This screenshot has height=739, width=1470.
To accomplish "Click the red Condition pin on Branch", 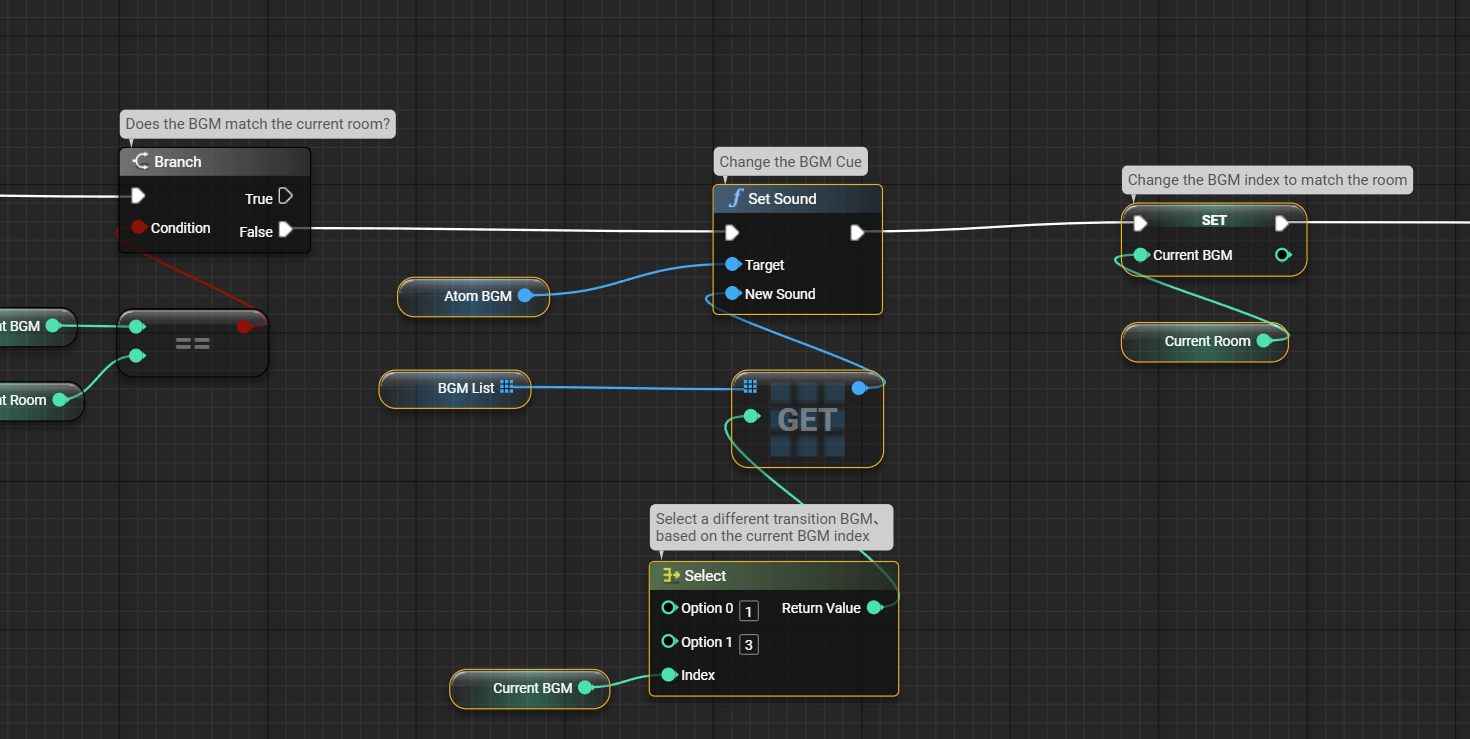I will tap(139, 227).
